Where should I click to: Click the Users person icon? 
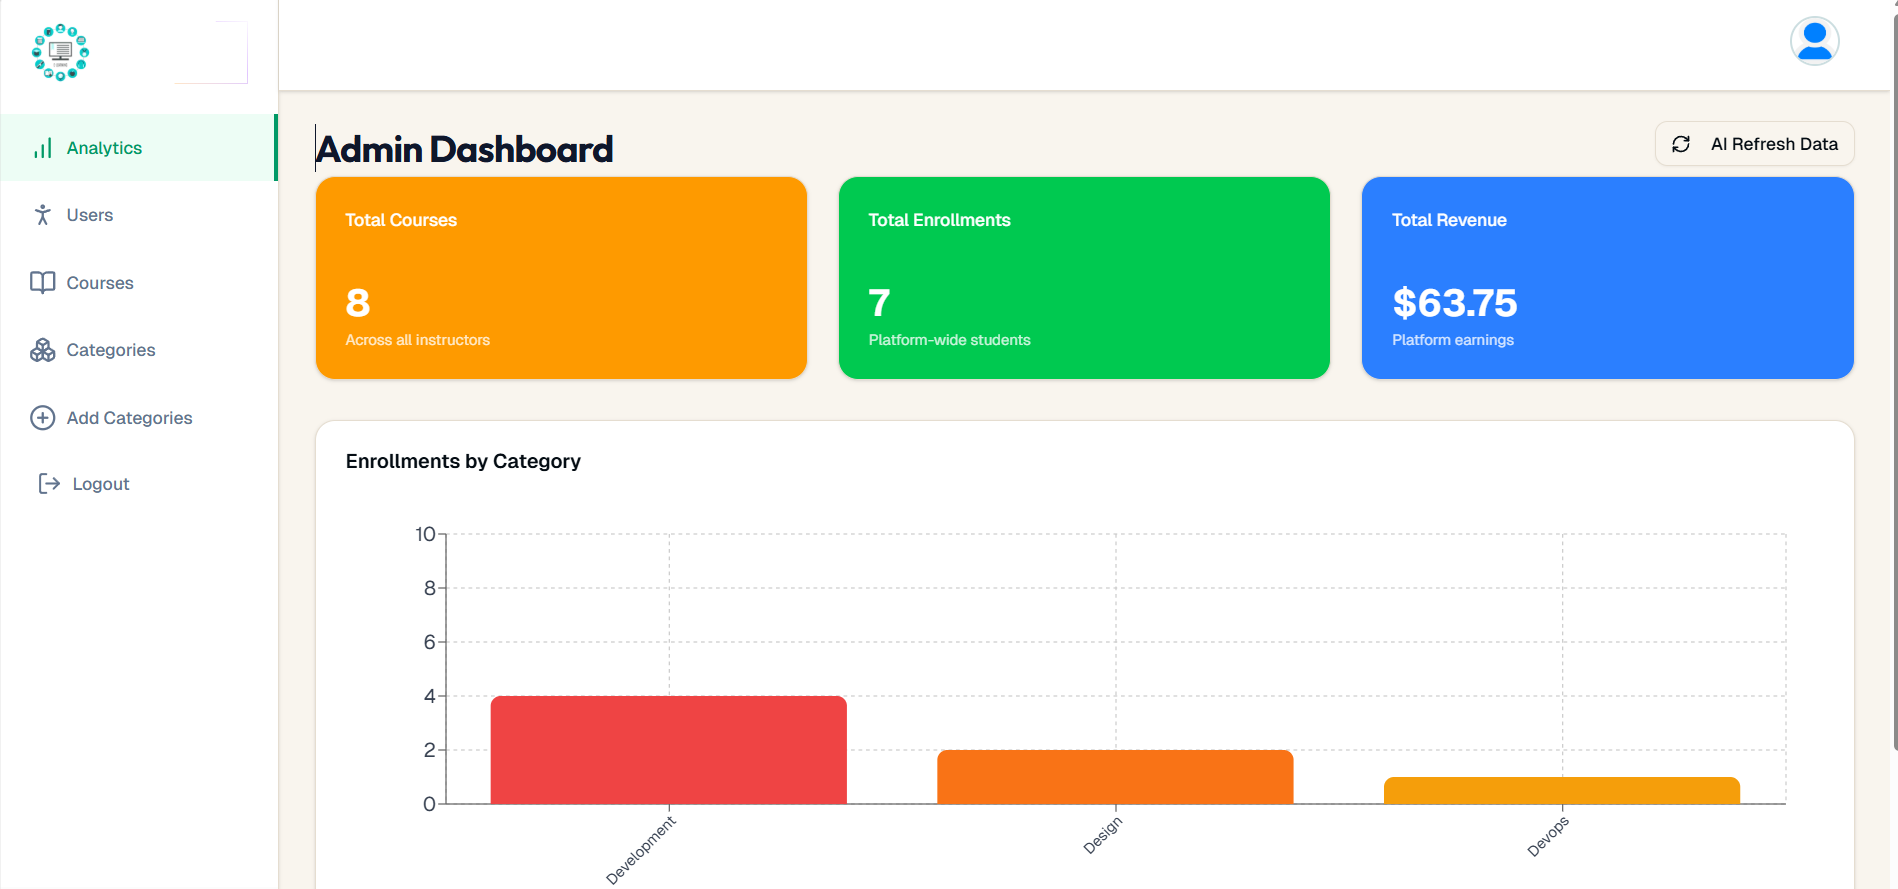click(x=42, y=215)
